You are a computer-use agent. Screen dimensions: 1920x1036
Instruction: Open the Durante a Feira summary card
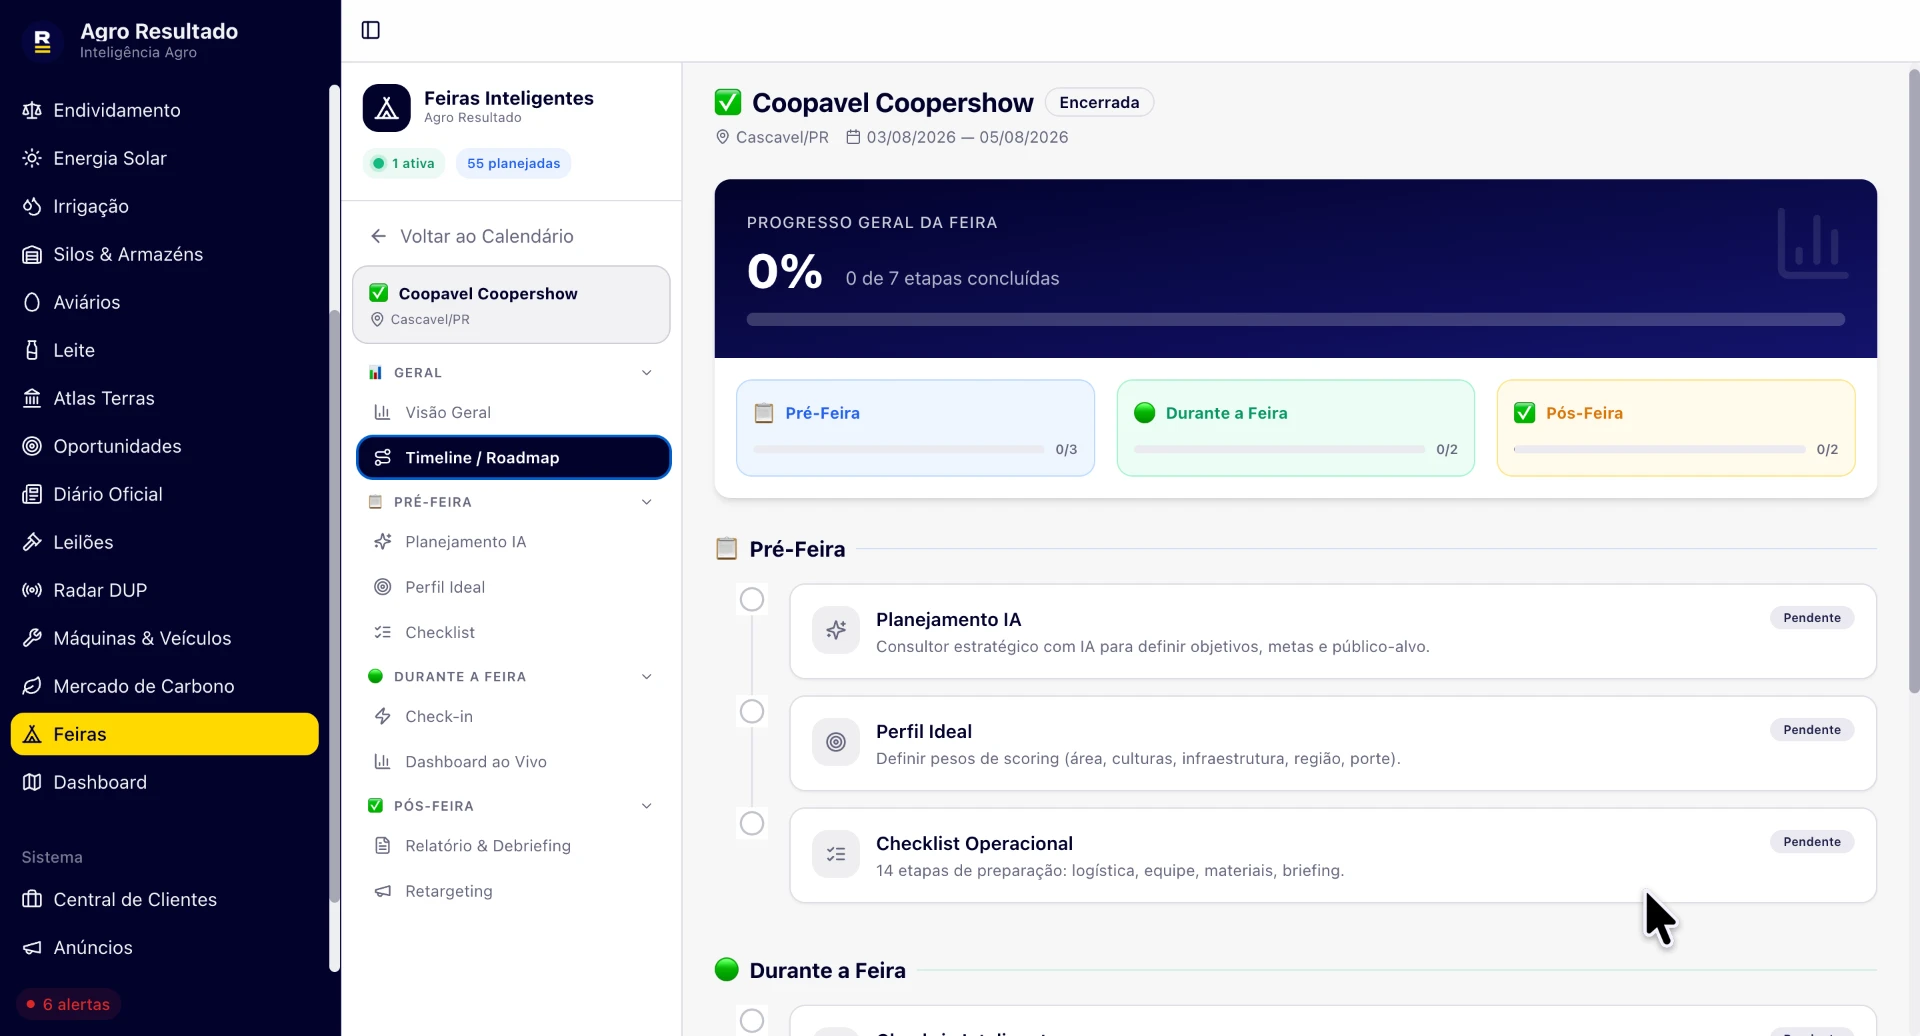(1295, 428)
